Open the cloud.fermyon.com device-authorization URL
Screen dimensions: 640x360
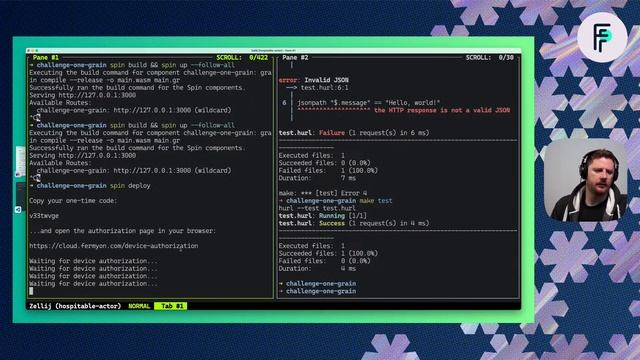click(x=113, y=246)
